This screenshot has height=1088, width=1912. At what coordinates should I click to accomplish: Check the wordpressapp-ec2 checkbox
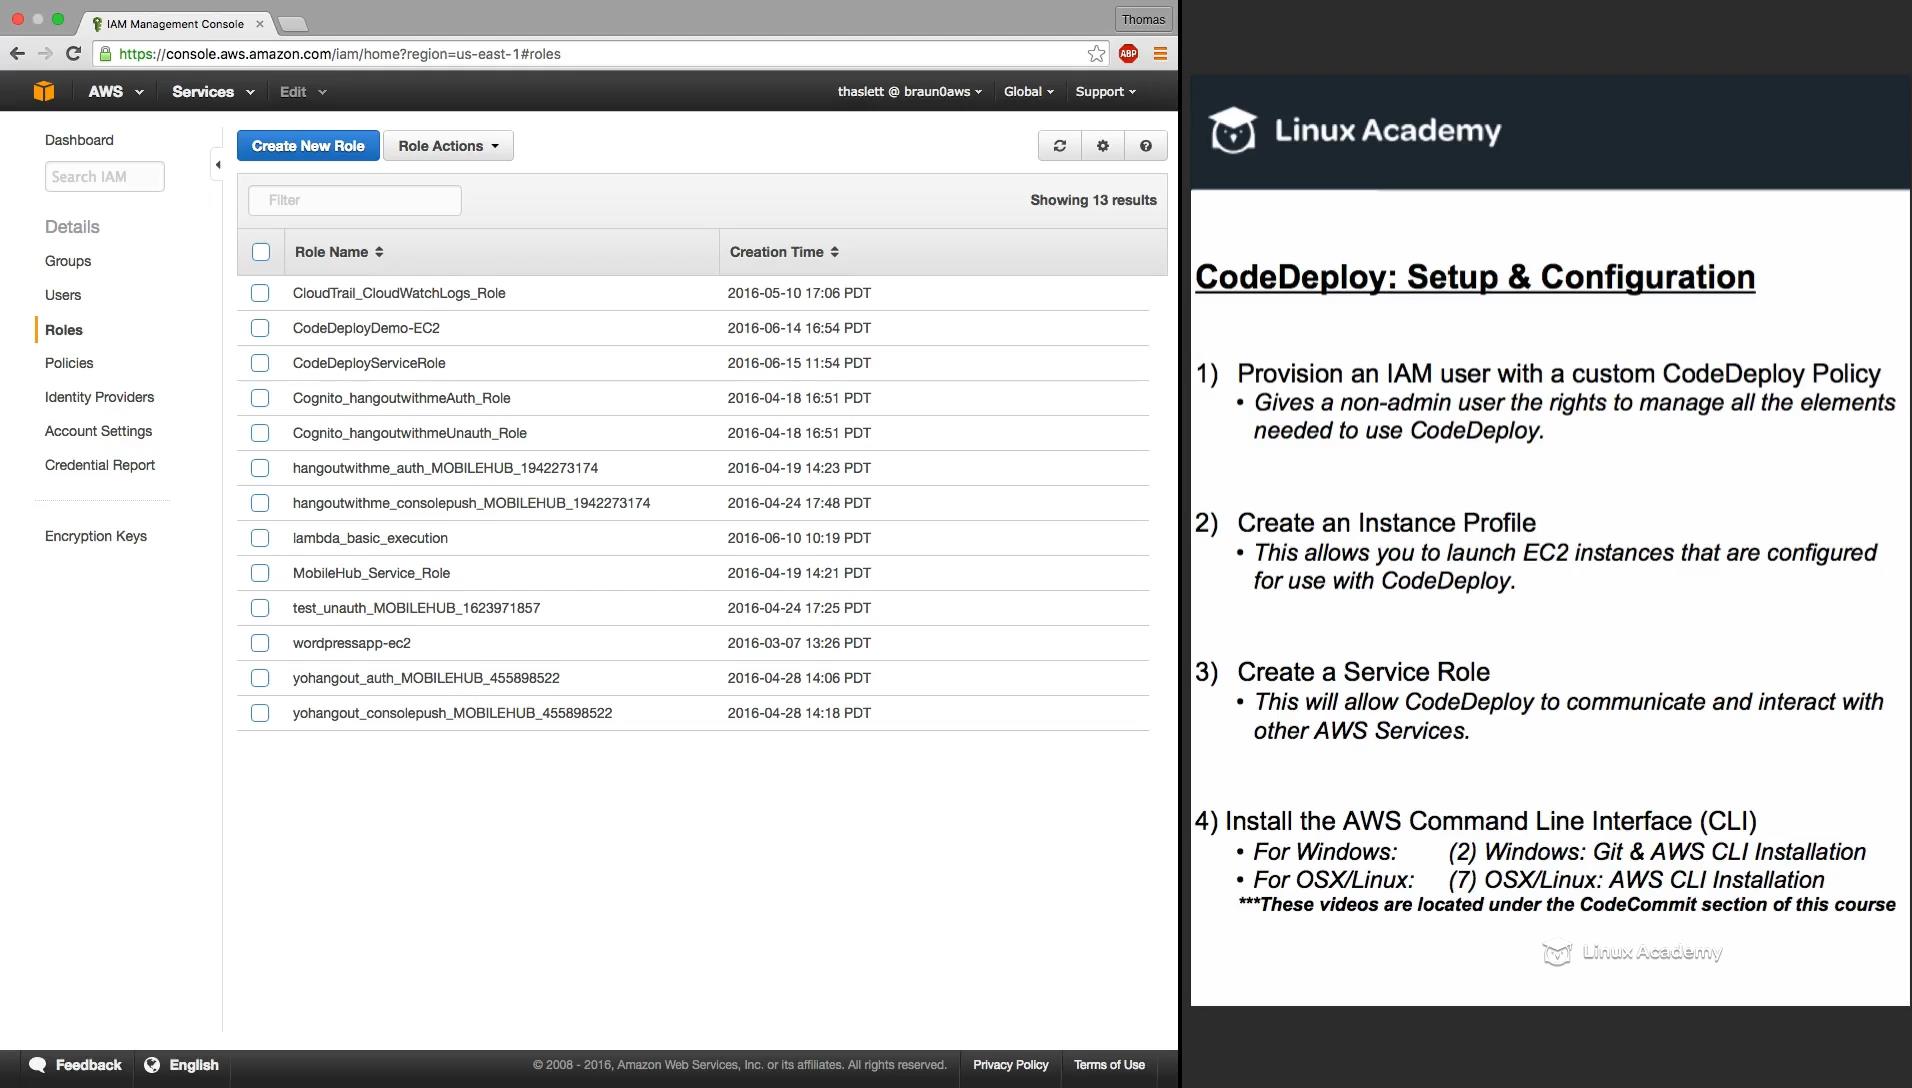point(260,643)
